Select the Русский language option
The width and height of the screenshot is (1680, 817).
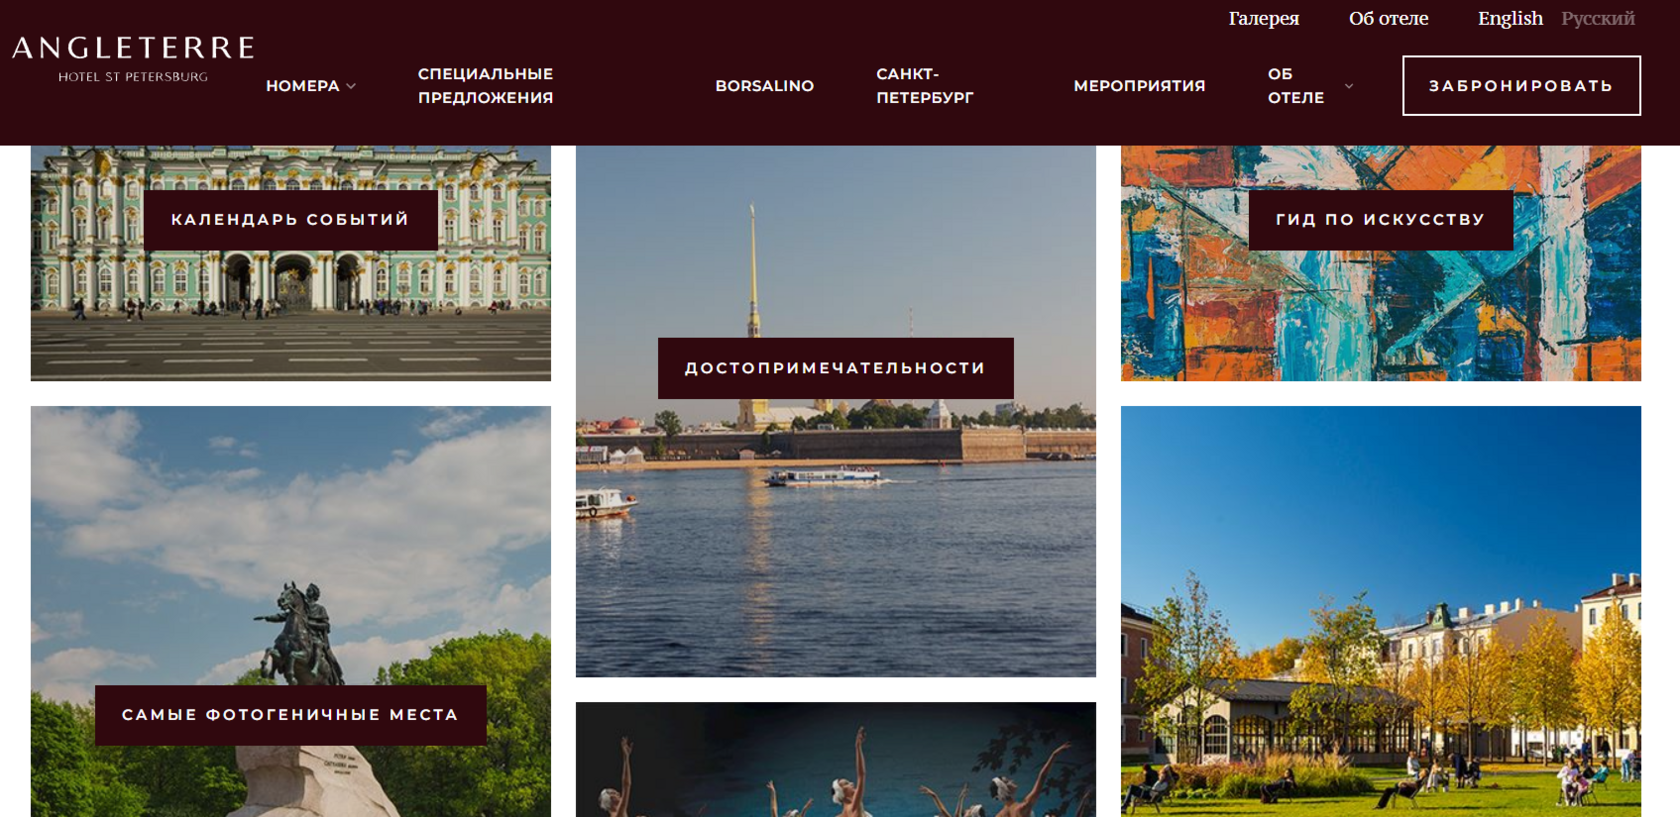[x=1598, y=18]
